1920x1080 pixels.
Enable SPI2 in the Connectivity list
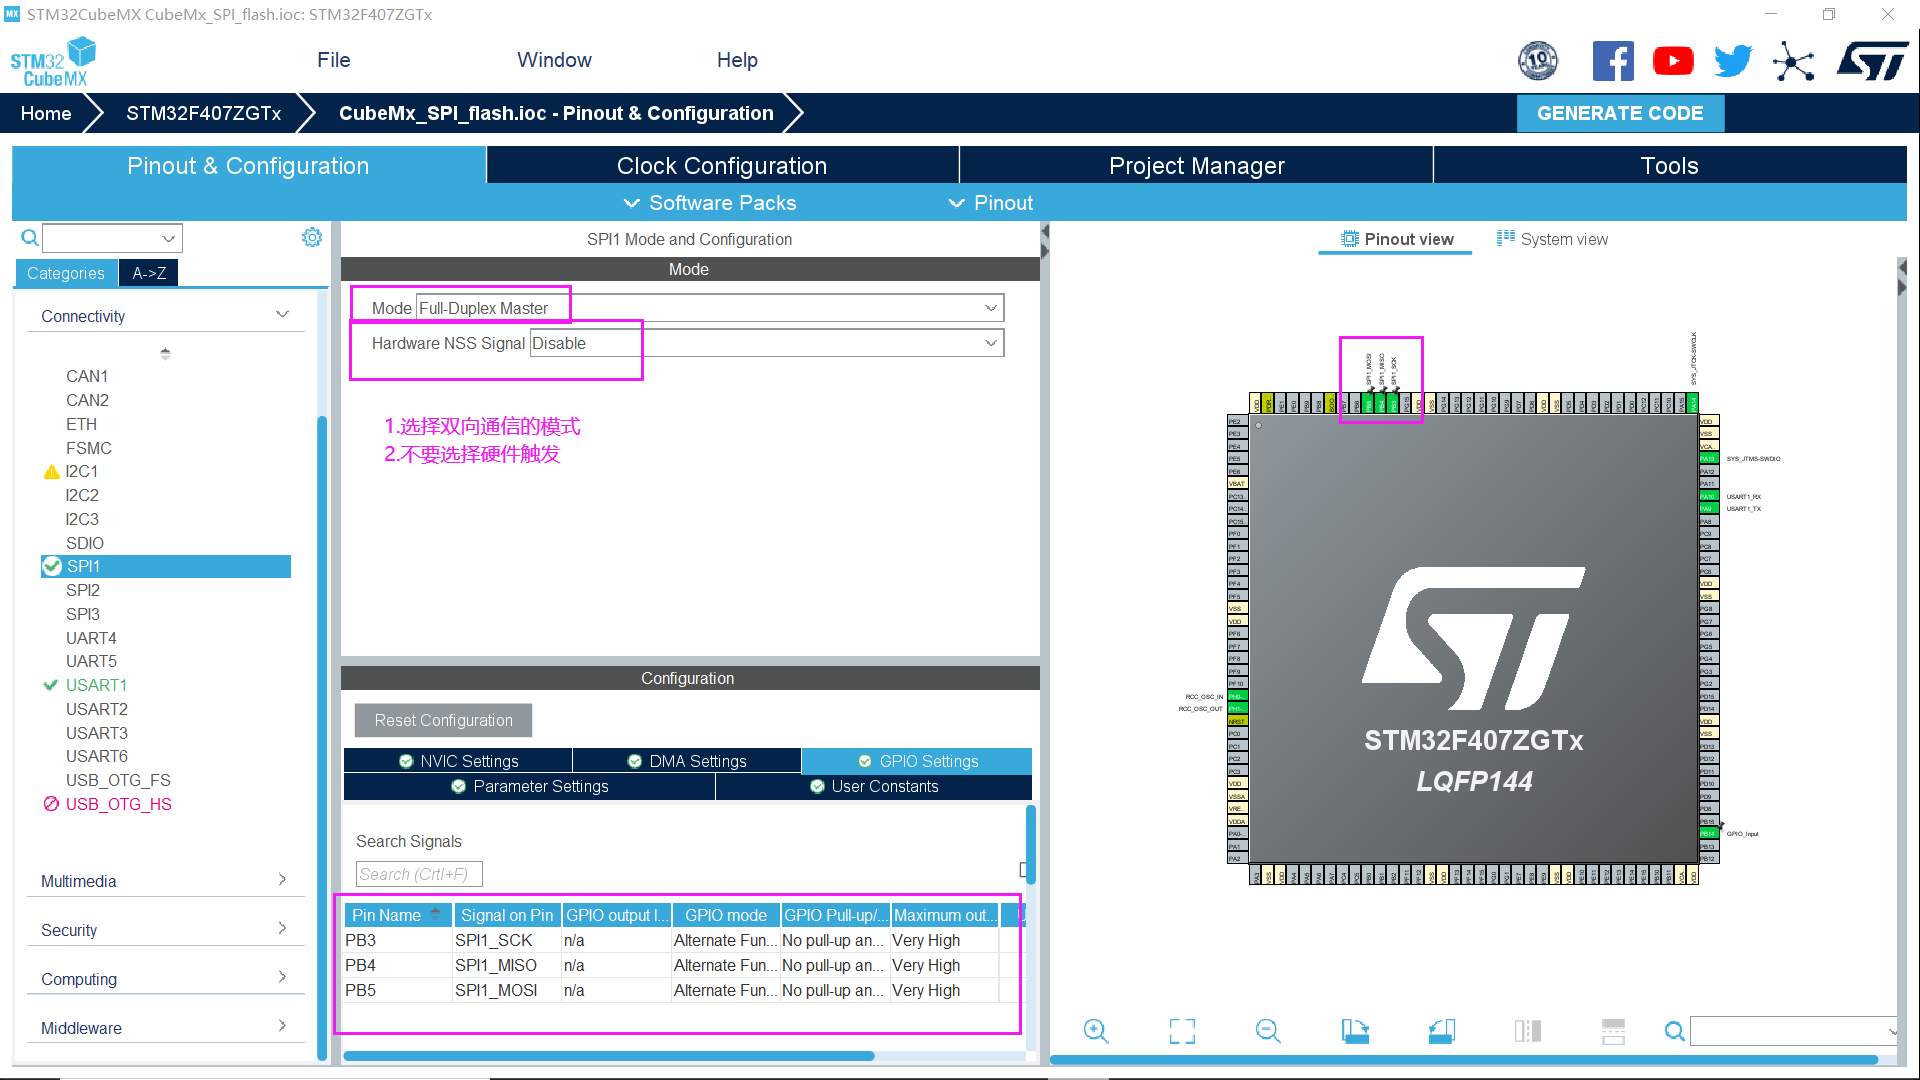[x=82, y=590]
